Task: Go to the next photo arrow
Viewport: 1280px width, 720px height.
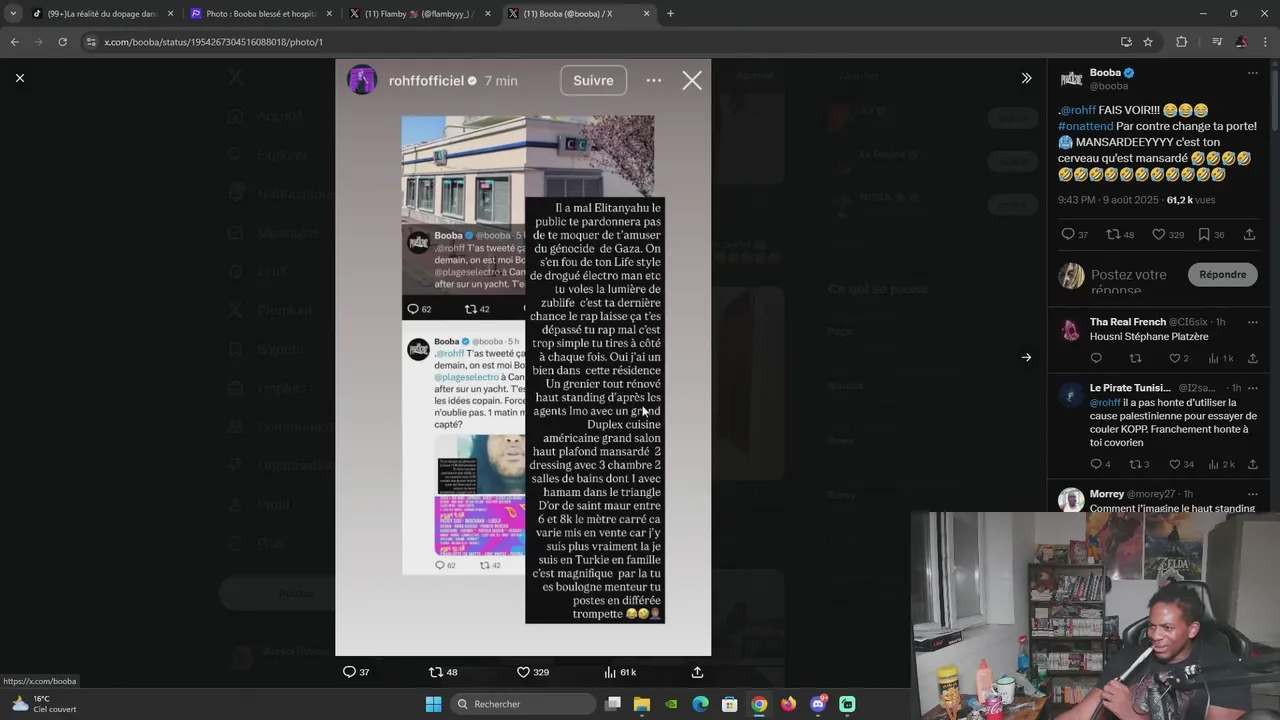Action: tap(1026, 357)
